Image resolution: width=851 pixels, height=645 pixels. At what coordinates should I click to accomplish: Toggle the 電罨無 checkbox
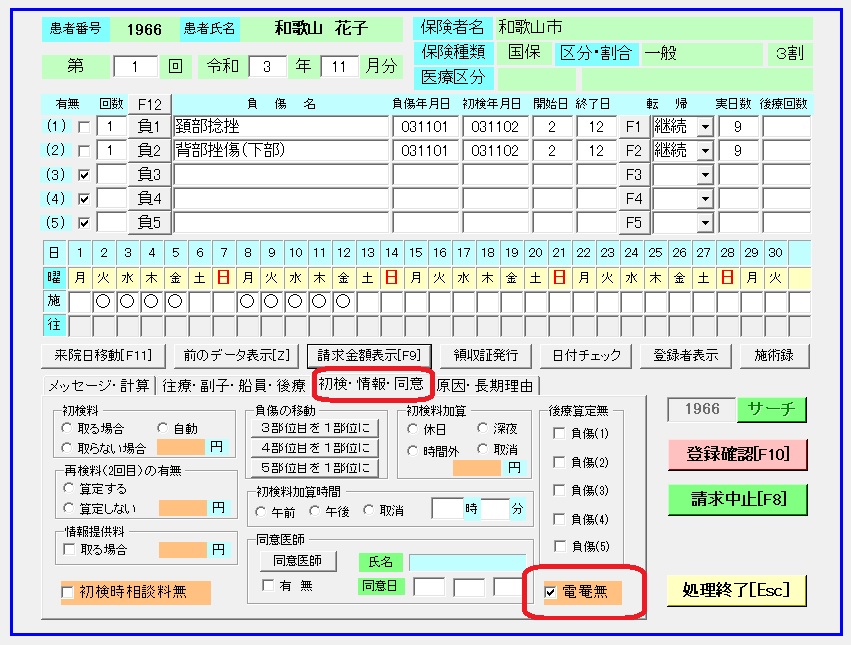coord(551,592)
